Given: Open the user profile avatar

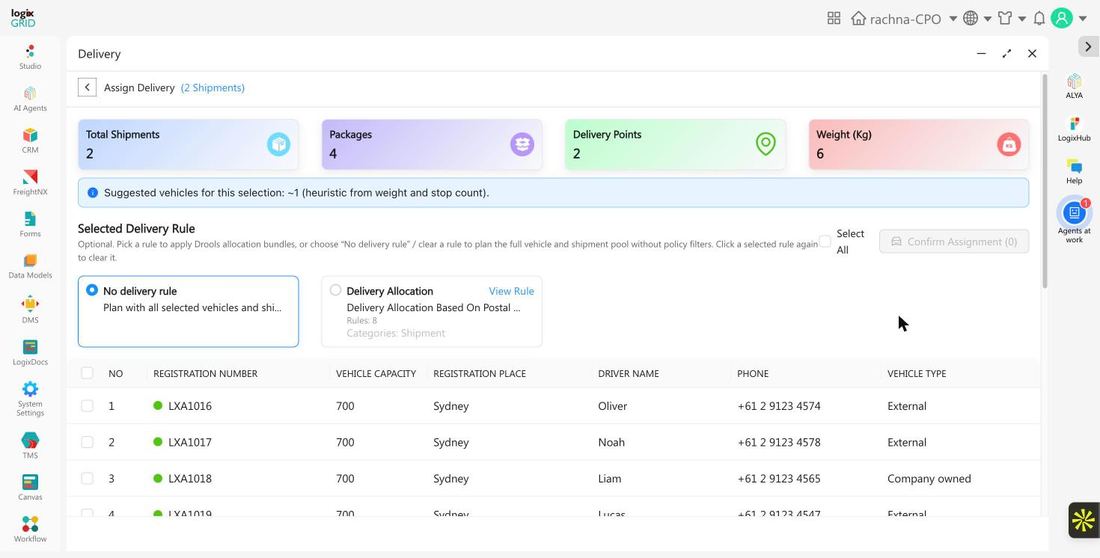Looking at the screenshot, I should coord(1061,18).
